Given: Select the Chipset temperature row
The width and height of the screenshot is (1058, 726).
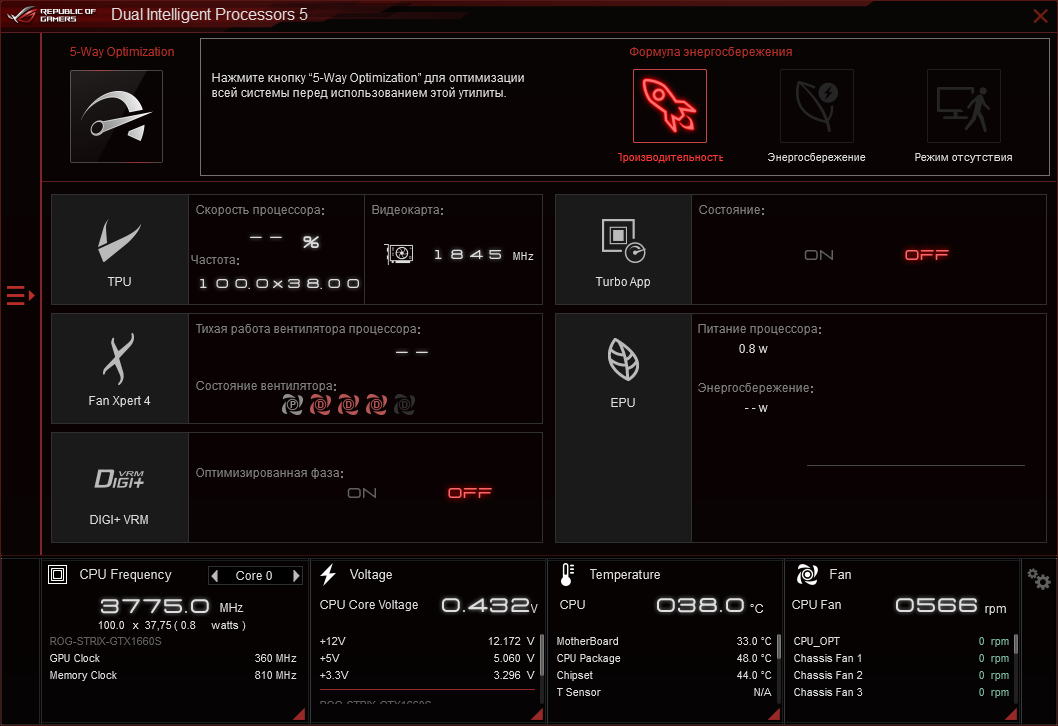Looking at the screenshot, I should click(664, 675).
